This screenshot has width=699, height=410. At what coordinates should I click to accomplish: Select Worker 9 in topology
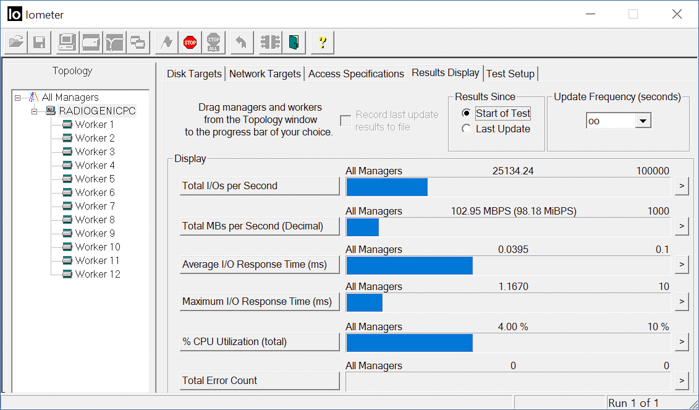click(94, 233)
